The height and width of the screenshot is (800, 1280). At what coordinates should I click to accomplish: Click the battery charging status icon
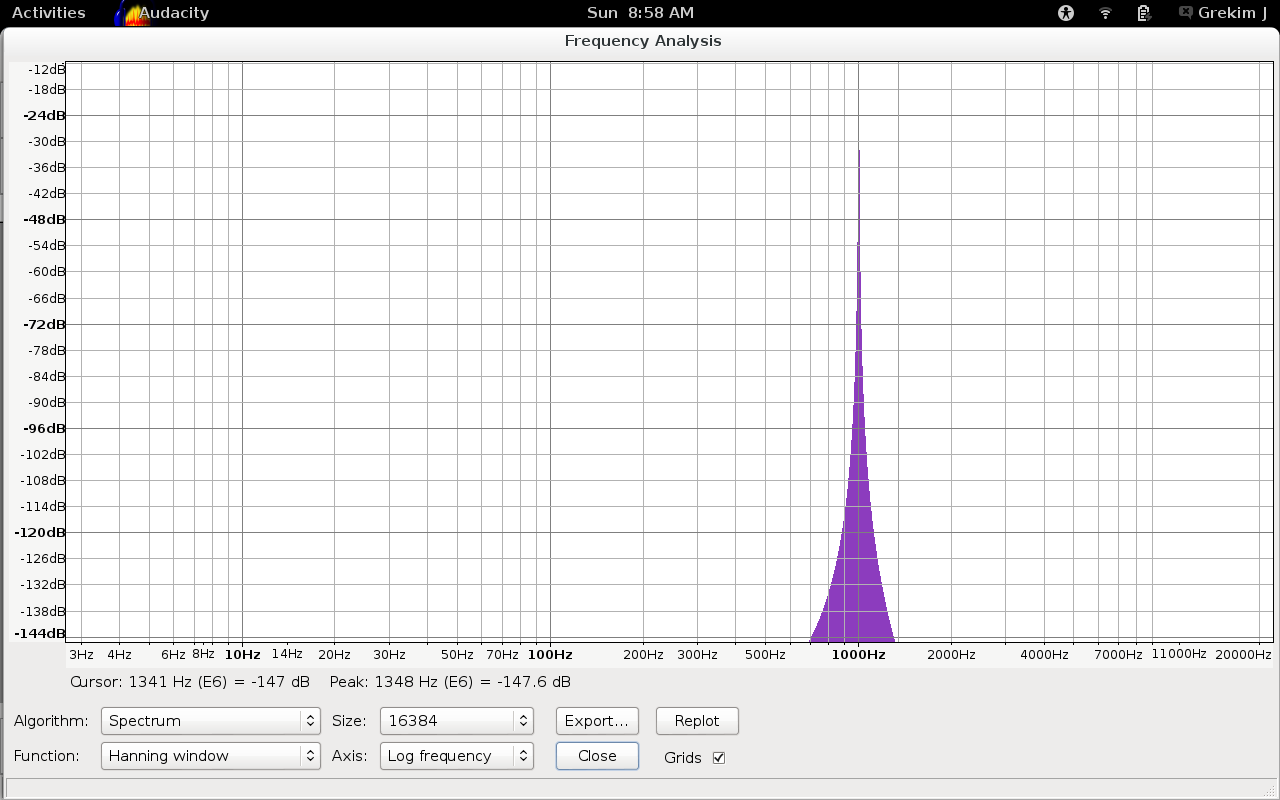point(1144,13)
